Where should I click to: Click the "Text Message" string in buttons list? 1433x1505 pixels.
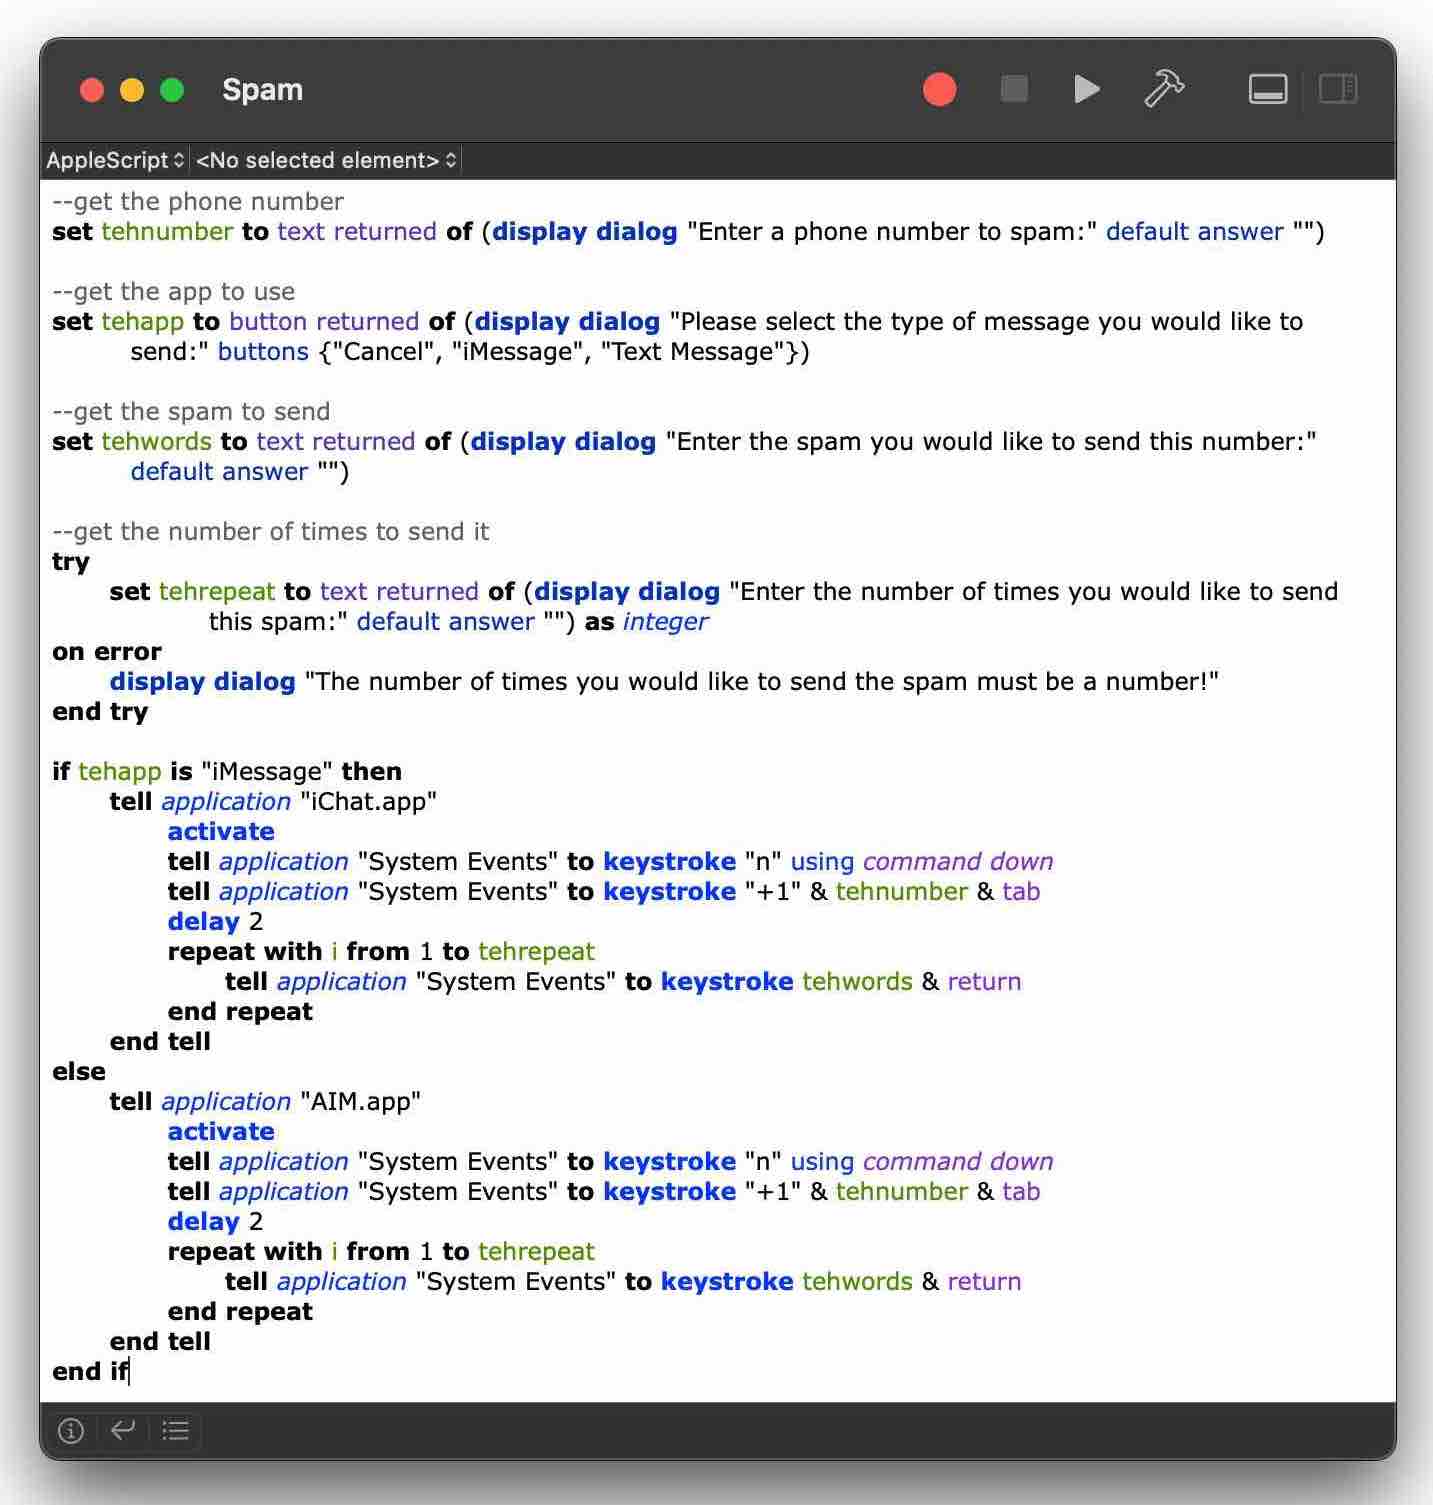[x=694, y=352]
